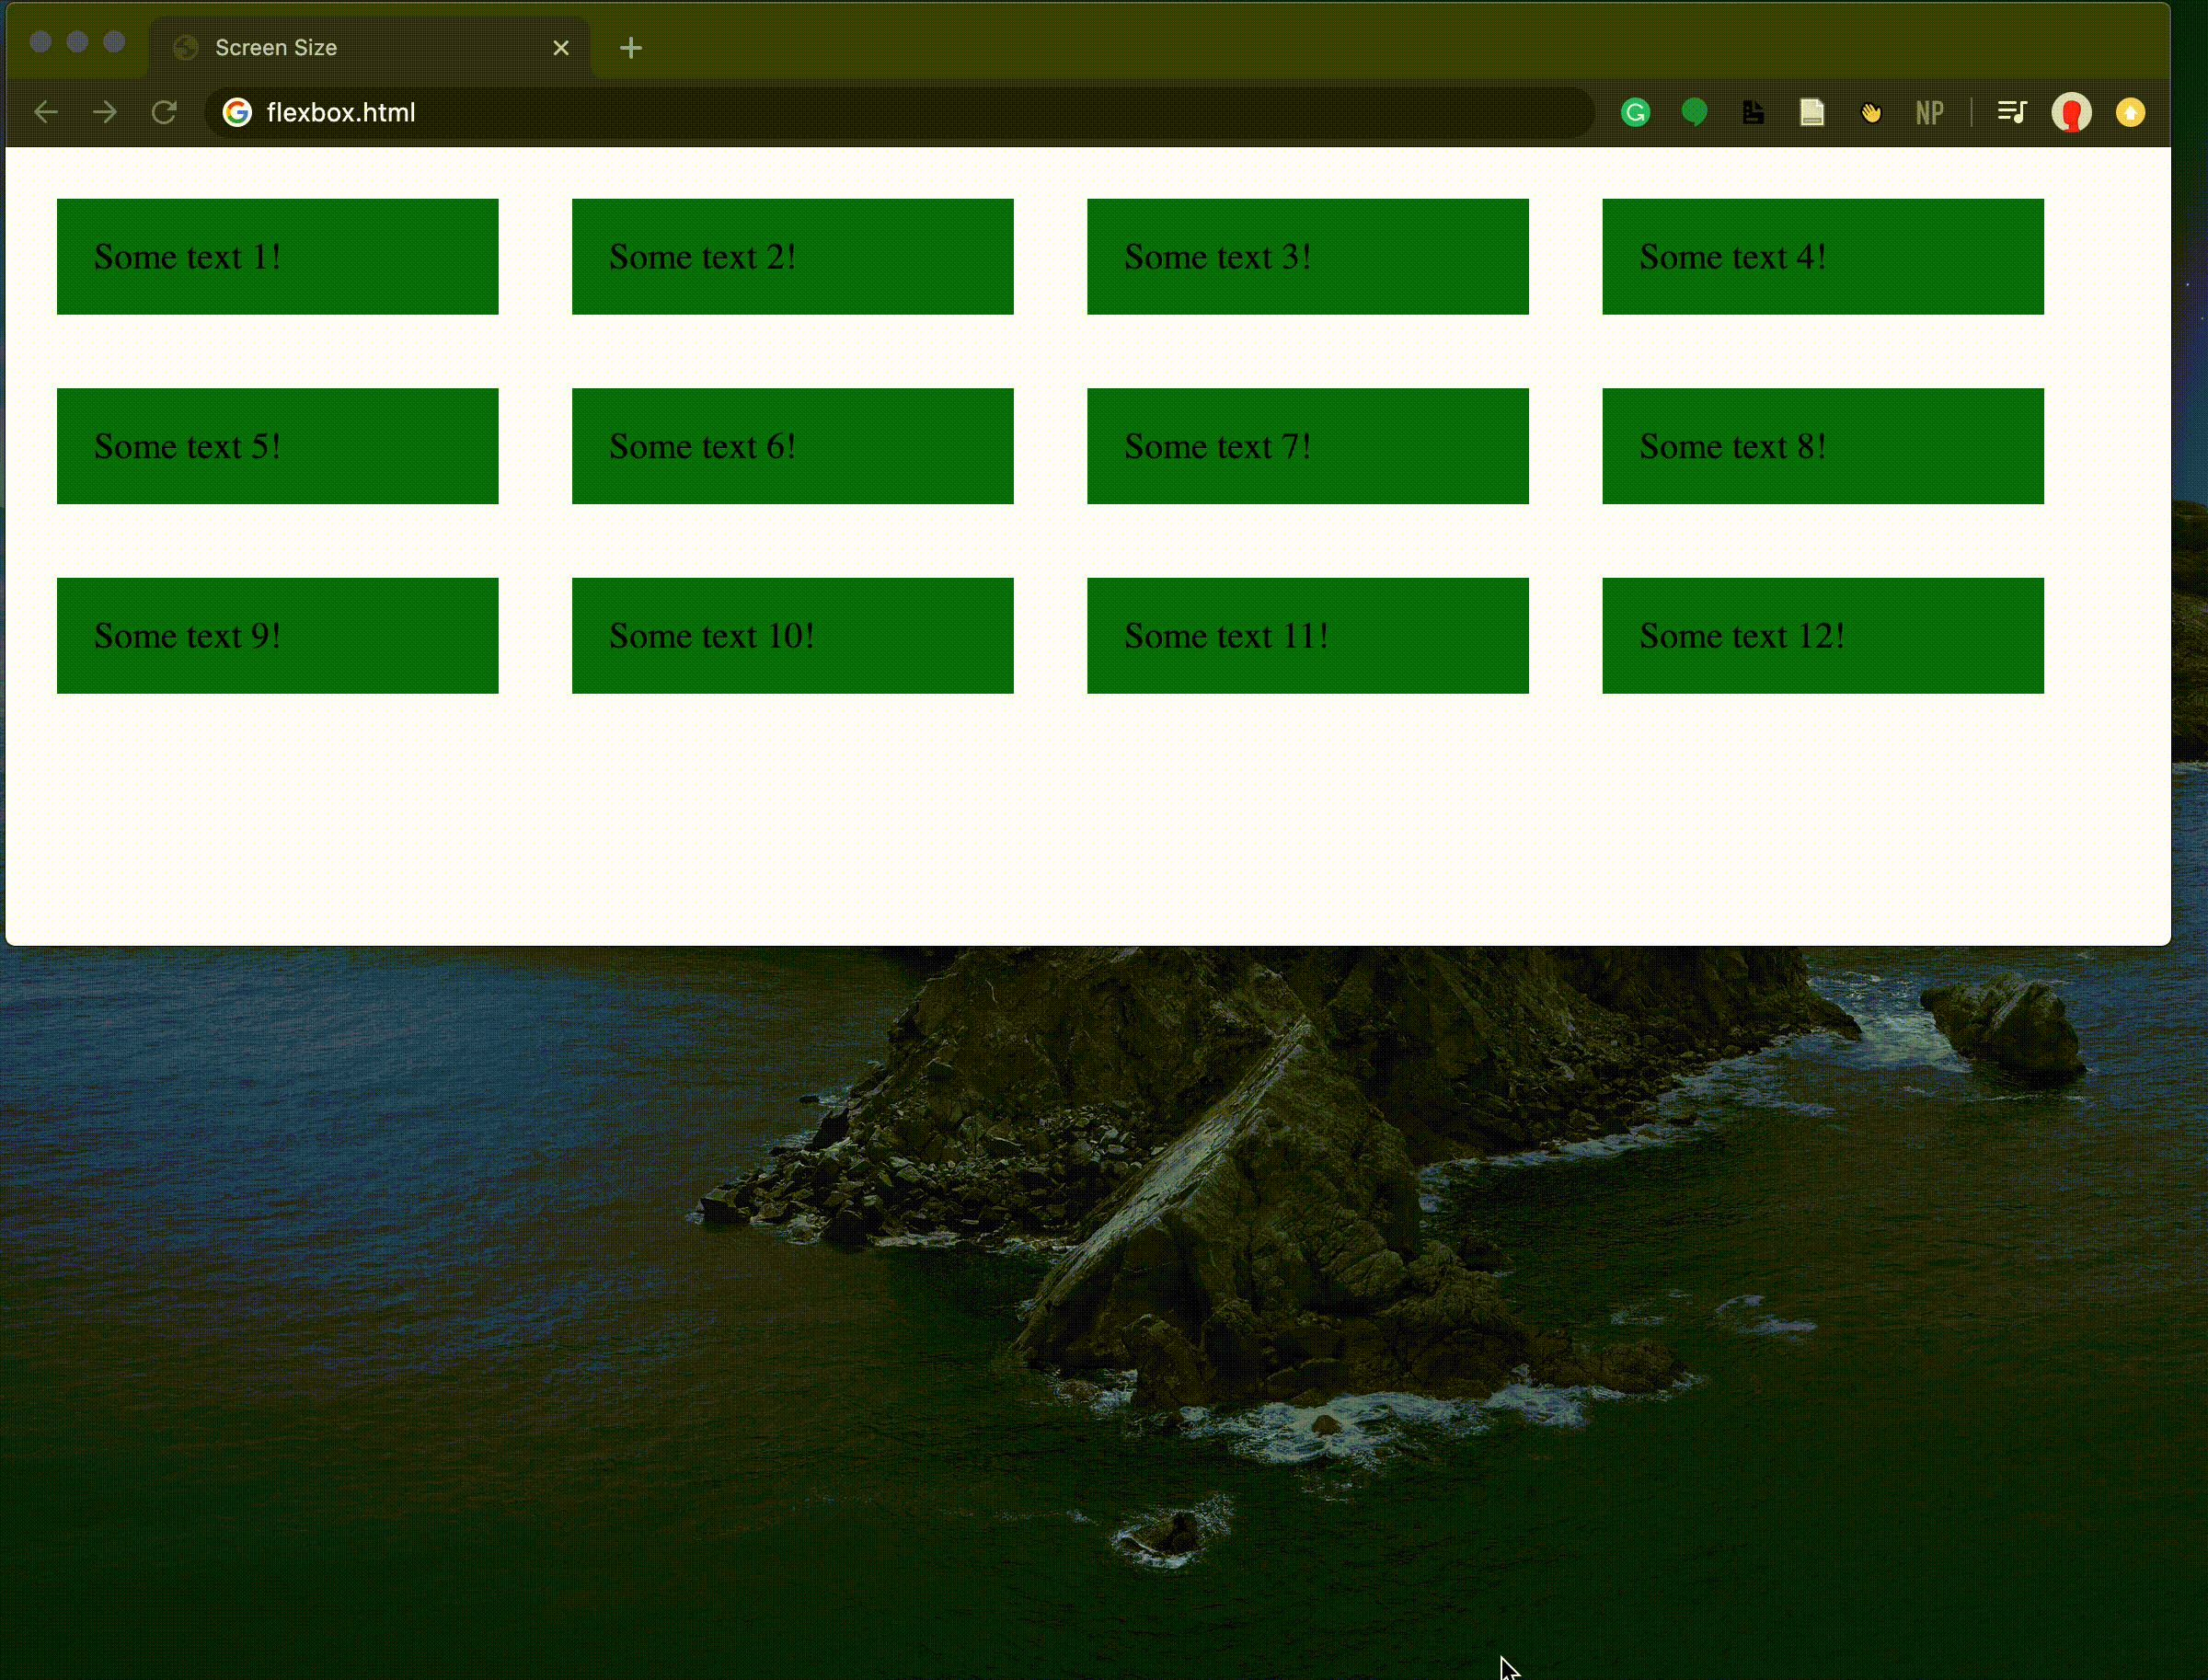The height and width of the screenshot is (1680, 2208).
Task: Click the Google favicon in the address bar
Action: pyautogui.click(x=236, y=112)
